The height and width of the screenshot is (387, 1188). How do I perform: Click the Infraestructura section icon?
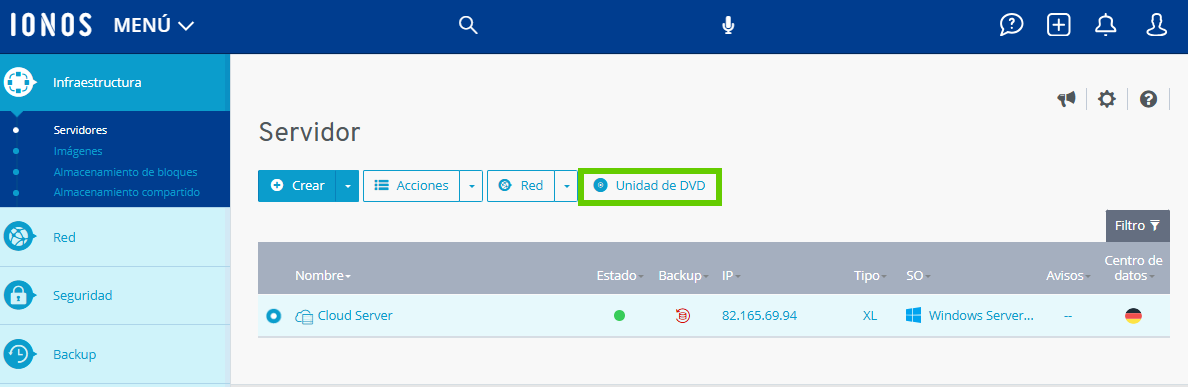(x=20, y=82)
